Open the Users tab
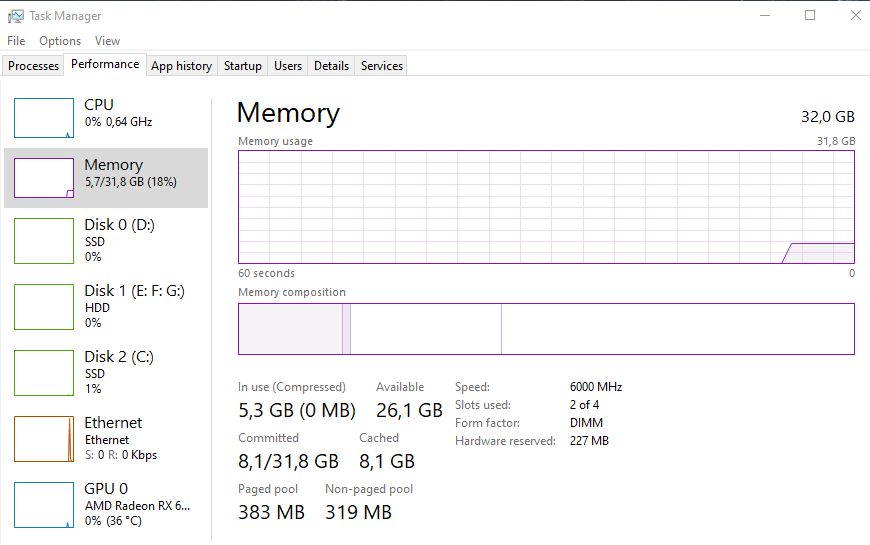This screenshot has width=870, height=545. pos(288,65)
